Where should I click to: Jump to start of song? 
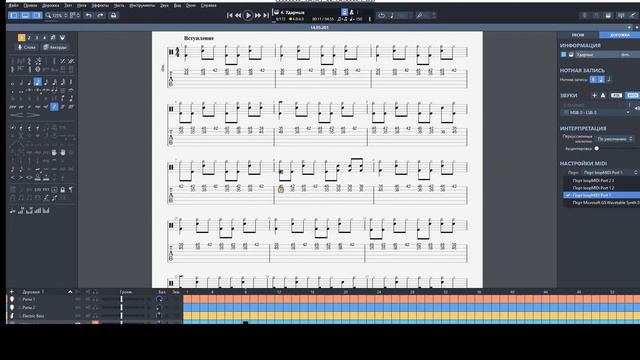click(x=229, y=16)
